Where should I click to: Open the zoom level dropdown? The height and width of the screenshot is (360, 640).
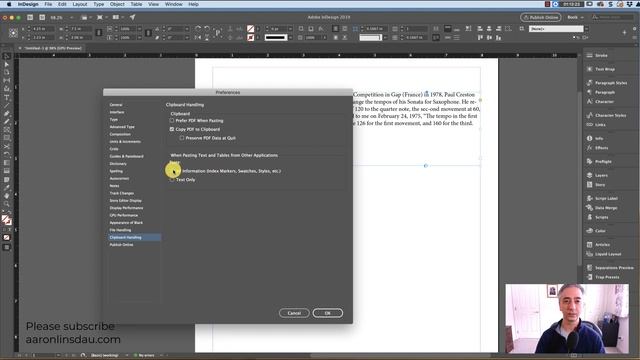(x=72, y=18)
